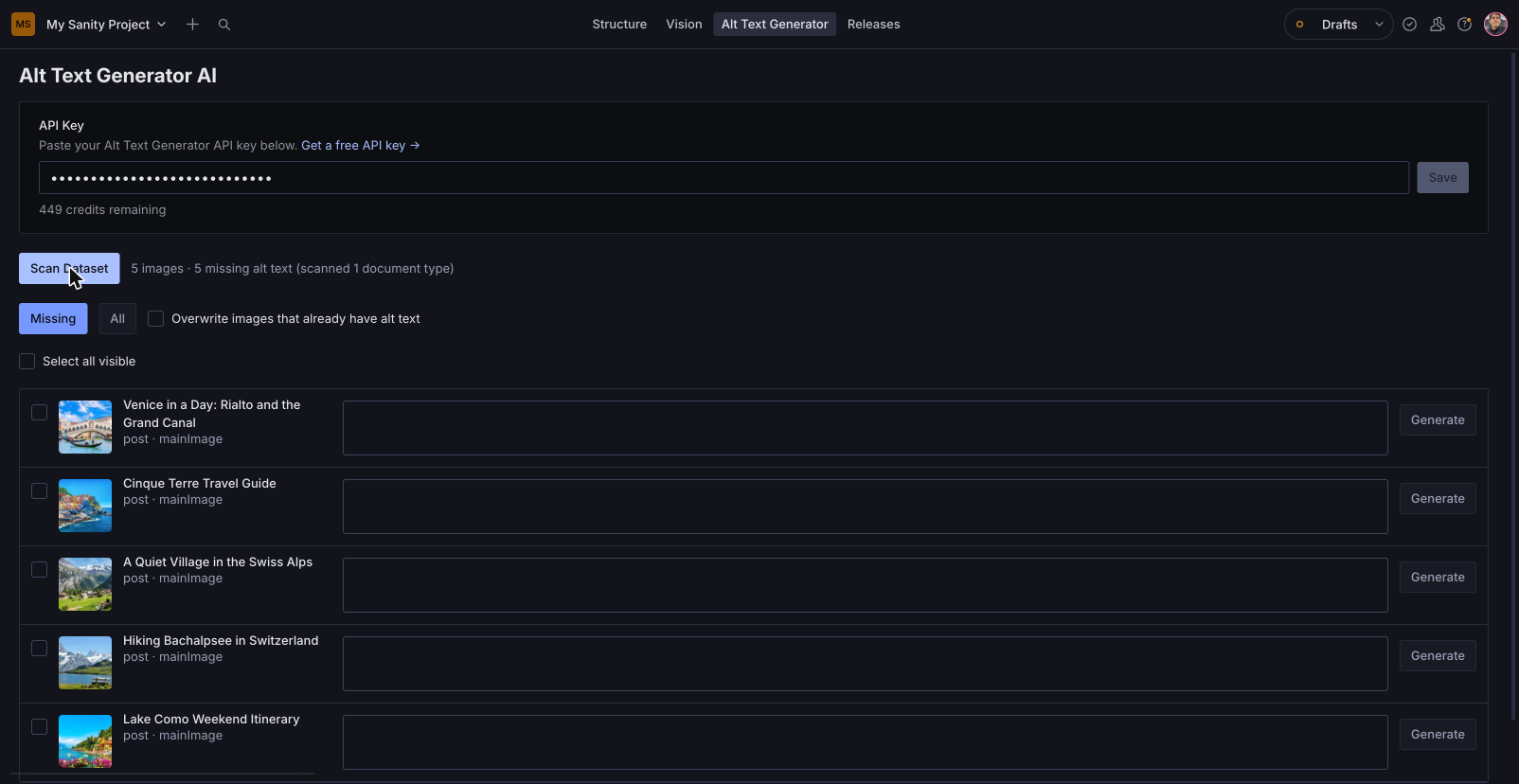Open the Venice Rialto bridge thumbnail
Viewport: 1519px width, 784px height.
(x=85, y=427)
